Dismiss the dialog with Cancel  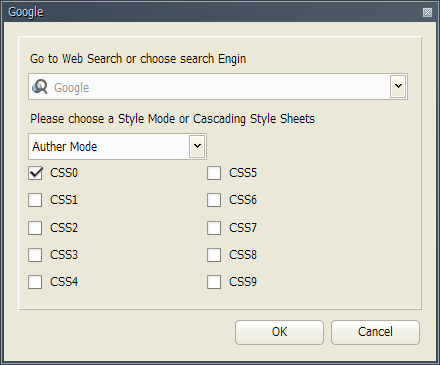[375, 332]
